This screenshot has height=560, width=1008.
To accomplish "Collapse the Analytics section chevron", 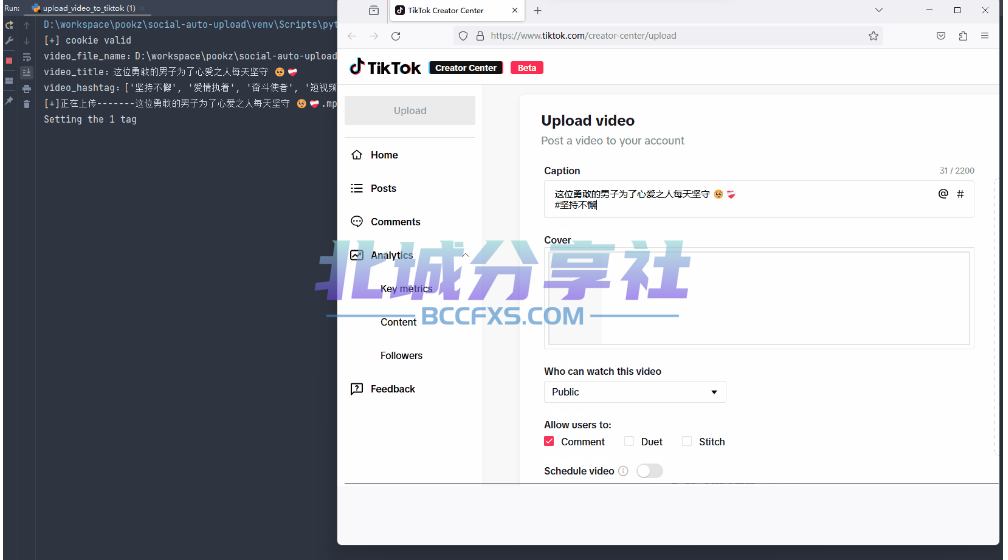I will click(x=465, y=255).
